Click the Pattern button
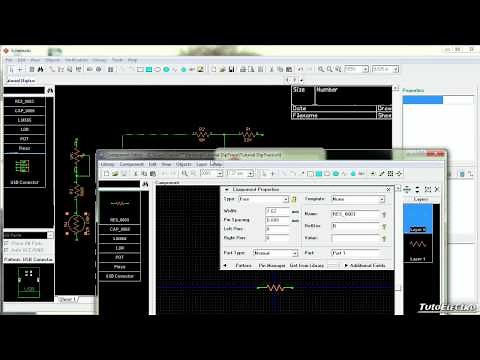The width and height of the screenshot is (480, 360). click(x=243, y=266)
